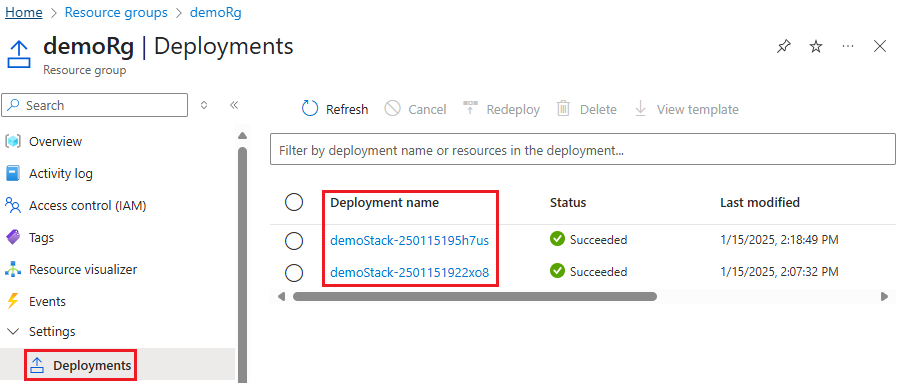905x383 pixels.
Task: Go to Home breadcrumb link
Action: [x=24, y=13]
